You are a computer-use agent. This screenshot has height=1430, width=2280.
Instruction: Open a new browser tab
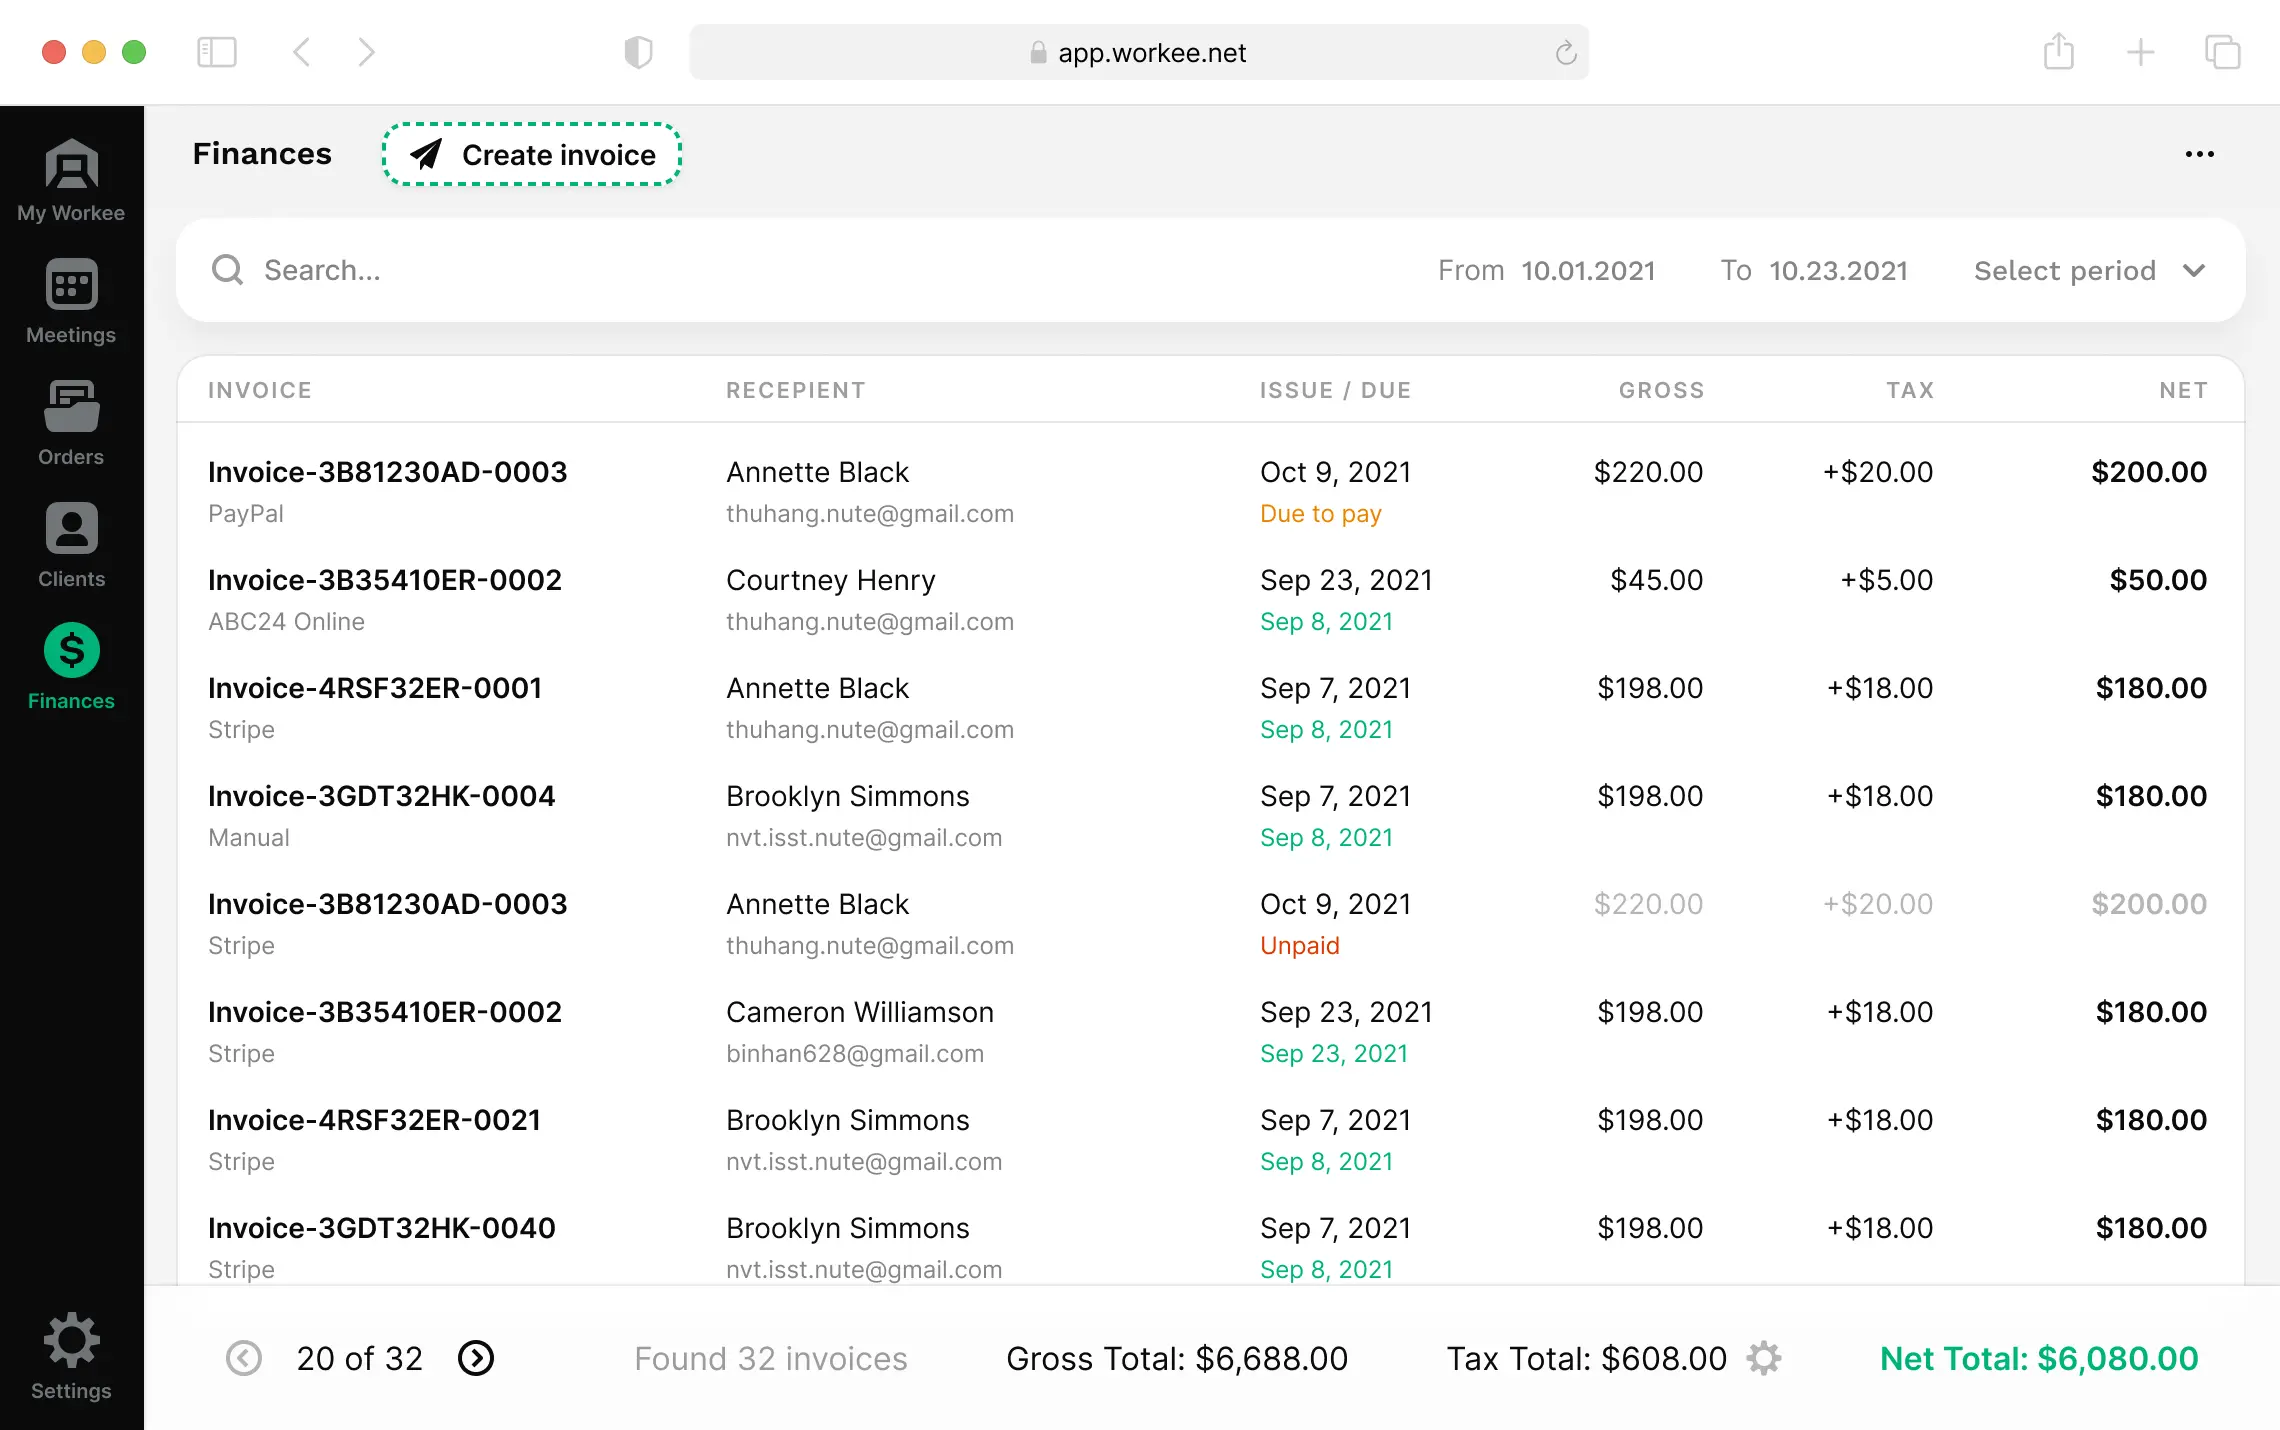pos(2140,52)
